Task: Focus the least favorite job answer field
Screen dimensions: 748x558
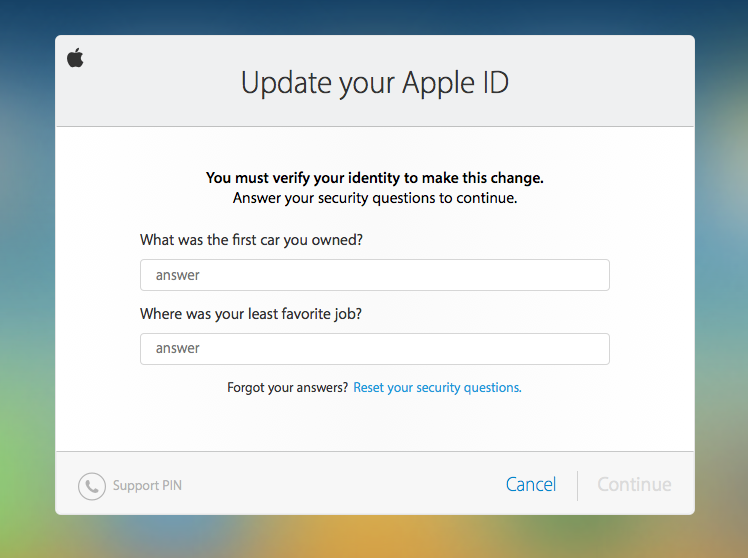Action: [374, 349]
